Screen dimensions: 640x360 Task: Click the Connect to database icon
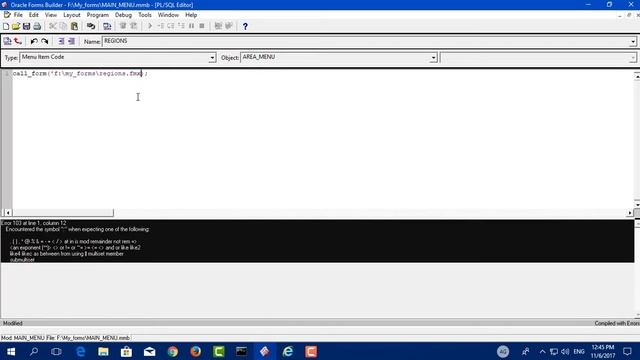pyautogui.click(x=91, y=26)
